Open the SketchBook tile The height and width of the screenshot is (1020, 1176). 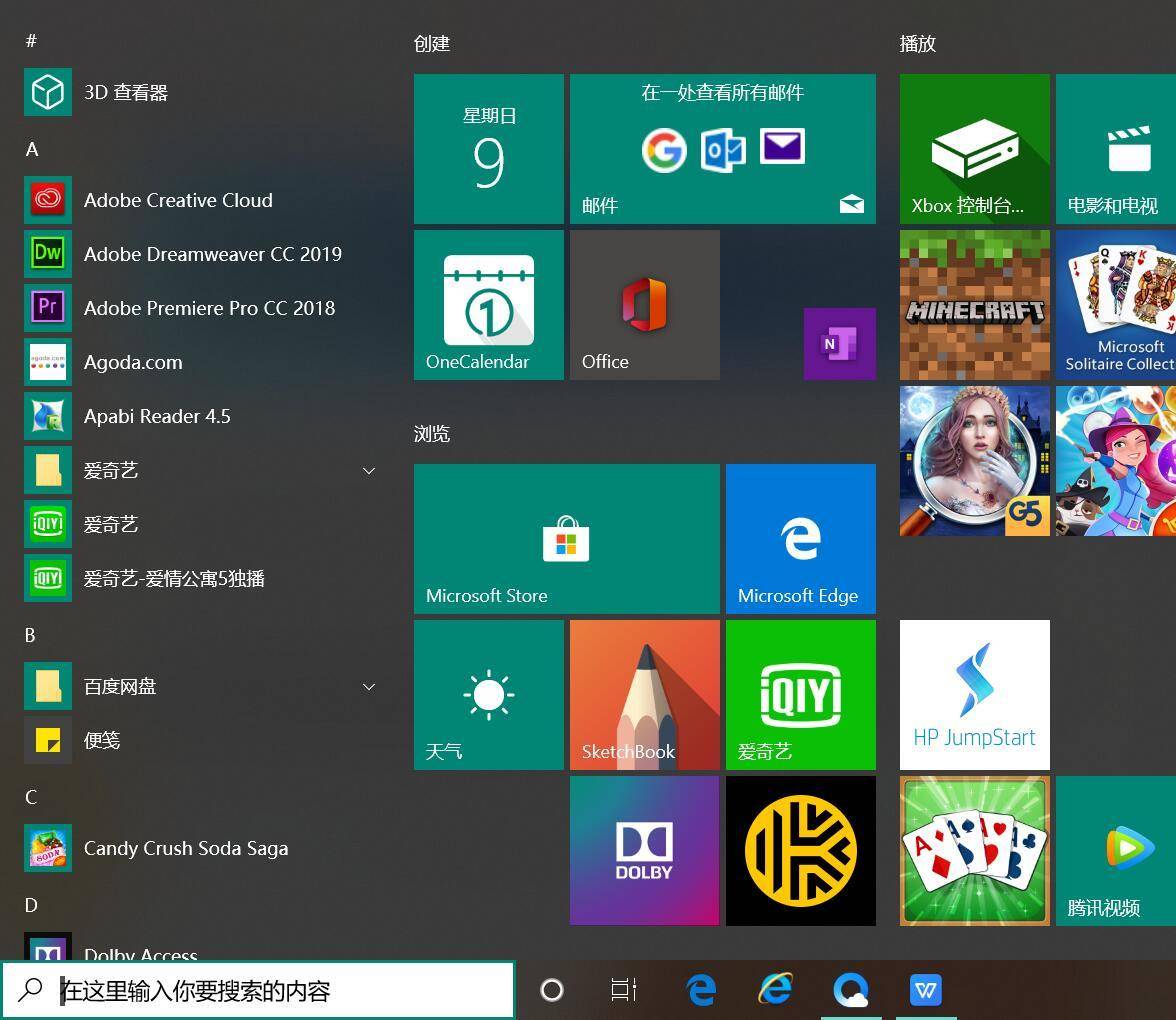click(x=645, y=695)
